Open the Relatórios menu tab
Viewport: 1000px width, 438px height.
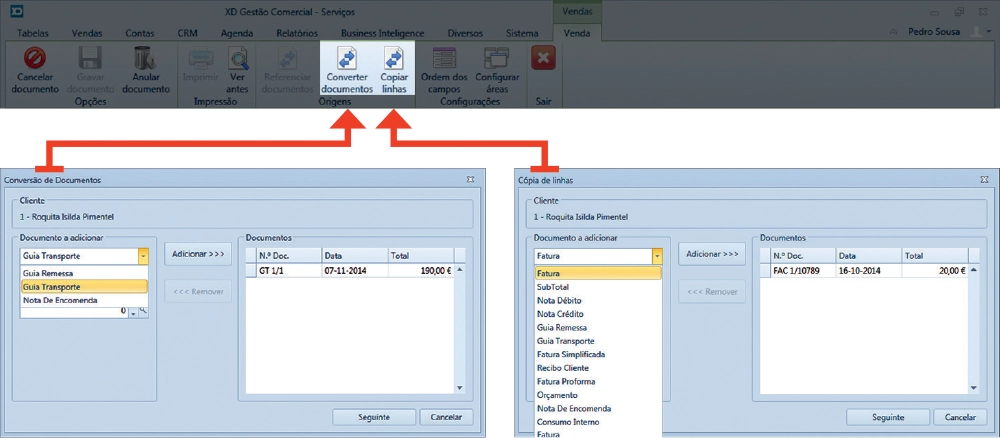(x=296, y=33)
